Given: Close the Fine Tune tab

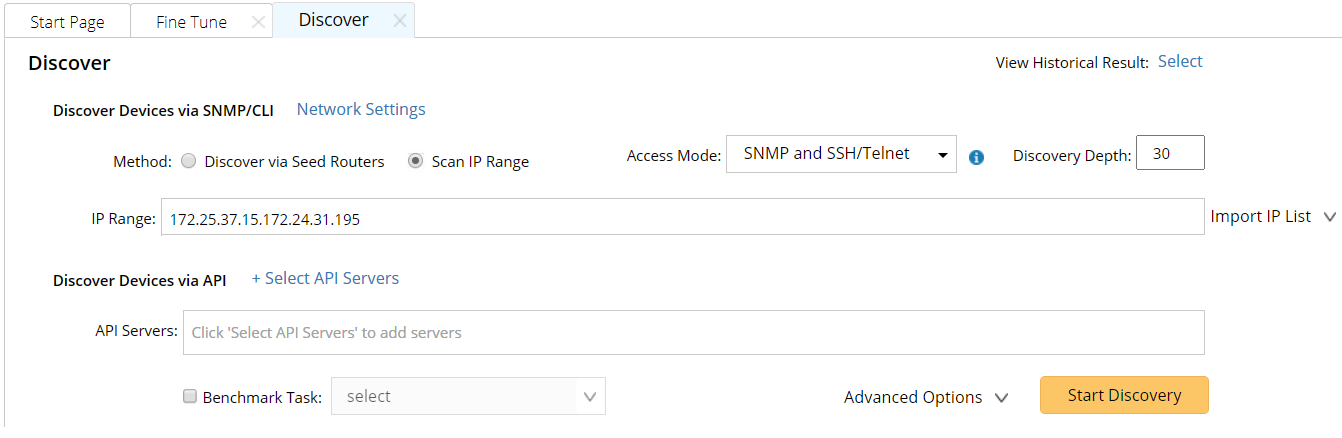Looking at the screenshot, I should 258,22.
